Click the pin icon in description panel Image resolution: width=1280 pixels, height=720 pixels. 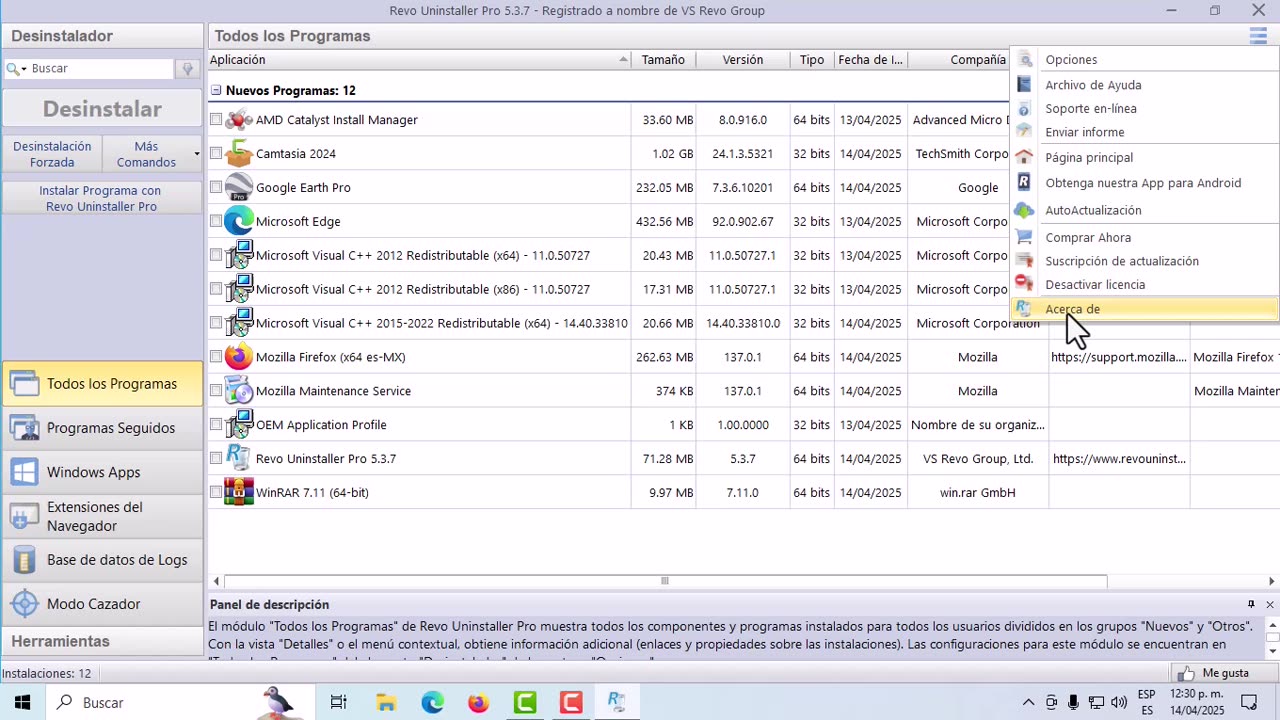pyautogui.click(x=1251, y=605)
